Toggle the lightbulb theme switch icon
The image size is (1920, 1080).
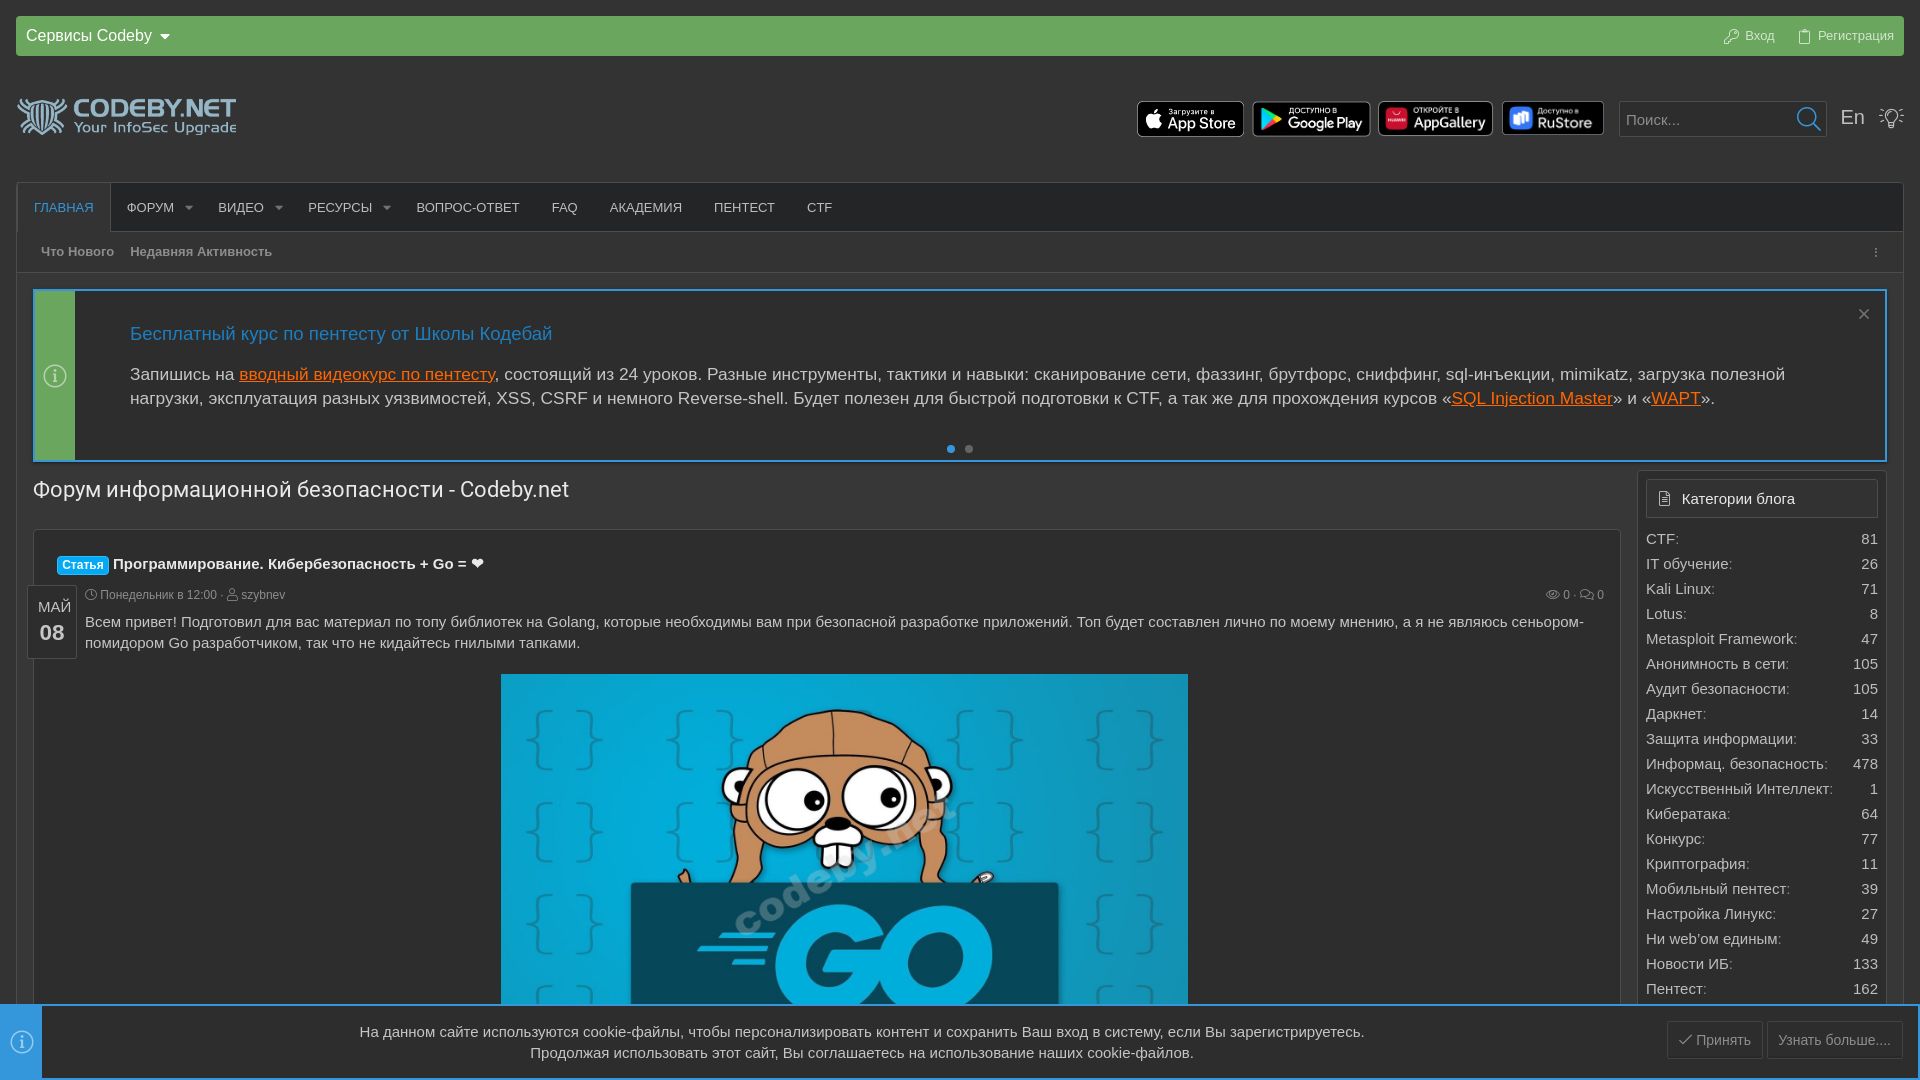[1891, 118]
